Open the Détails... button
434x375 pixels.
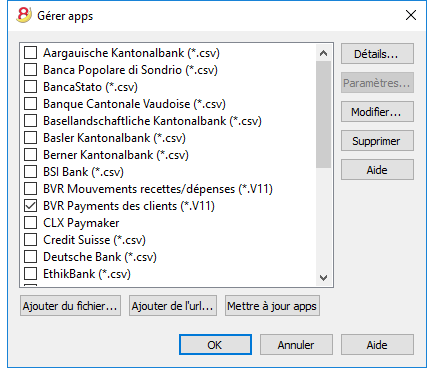(377, 54)
